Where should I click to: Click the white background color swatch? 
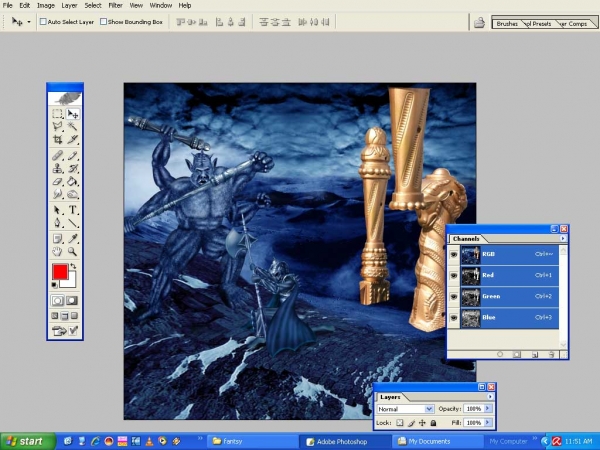pyautogui.click(x=71, y=282)
